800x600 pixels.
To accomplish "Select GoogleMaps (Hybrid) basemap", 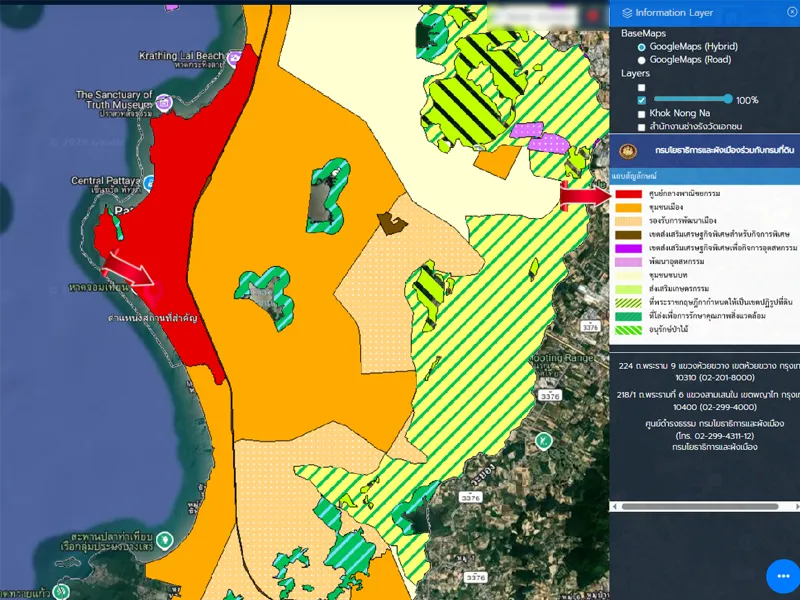I will point(642,47).
